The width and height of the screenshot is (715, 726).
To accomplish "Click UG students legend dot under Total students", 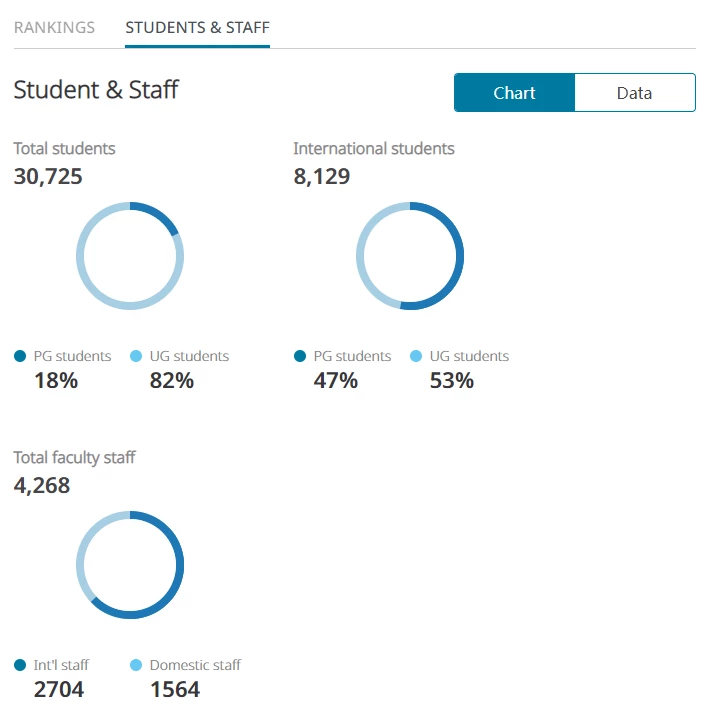I will coord(136,356).
